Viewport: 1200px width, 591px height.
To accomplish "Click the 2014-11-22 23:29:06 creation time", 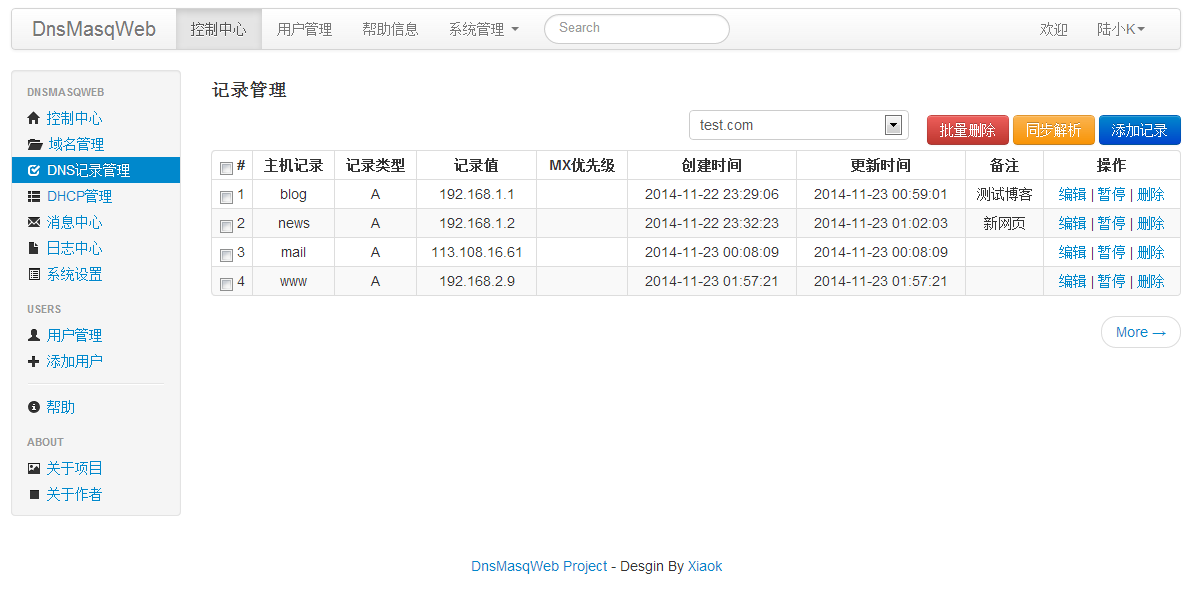I will (x=712, y=194).
